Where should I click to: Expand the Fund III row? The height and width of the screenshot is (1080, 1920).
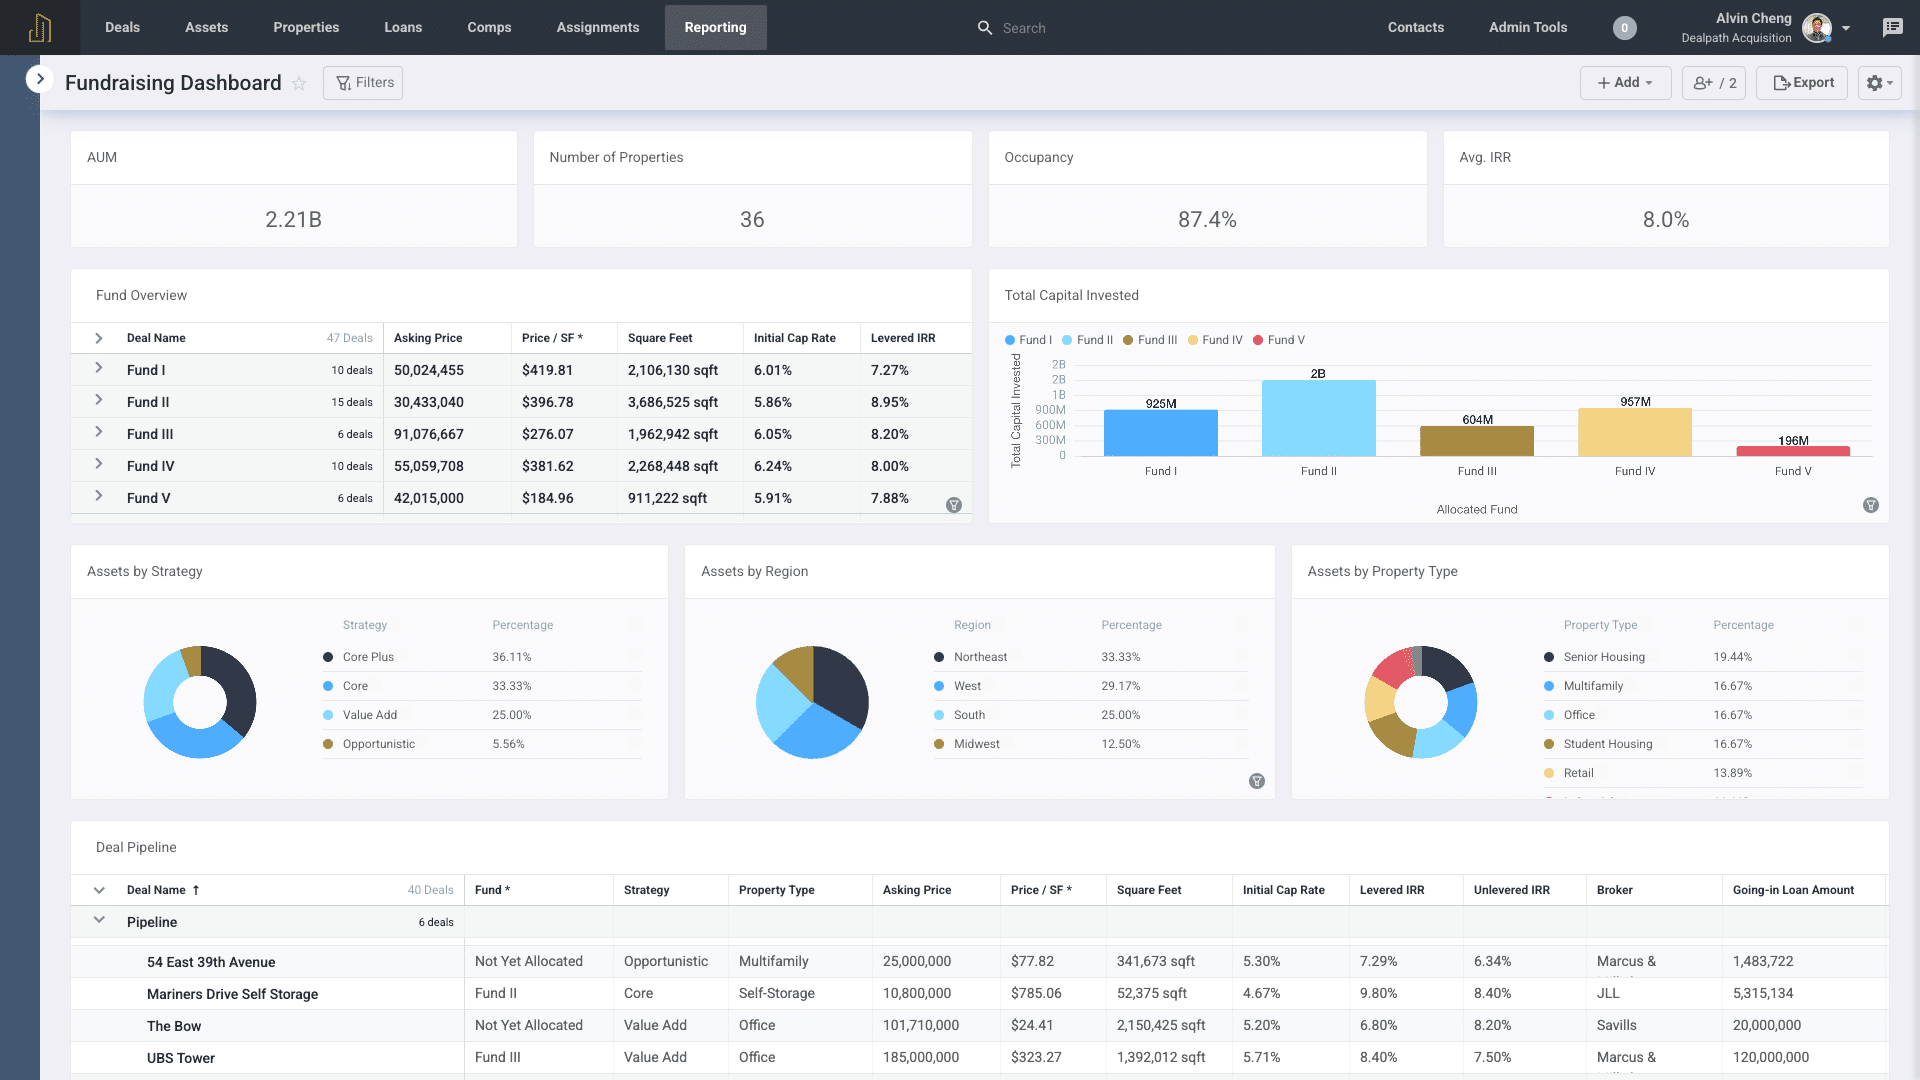coord(99,432)
